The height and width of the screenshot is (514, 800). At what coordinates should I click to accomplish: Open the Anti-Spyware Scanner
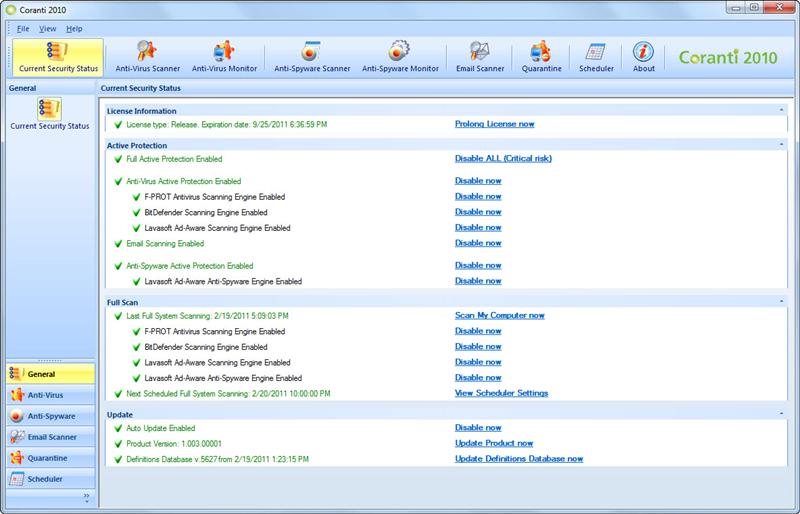point(312,57)
